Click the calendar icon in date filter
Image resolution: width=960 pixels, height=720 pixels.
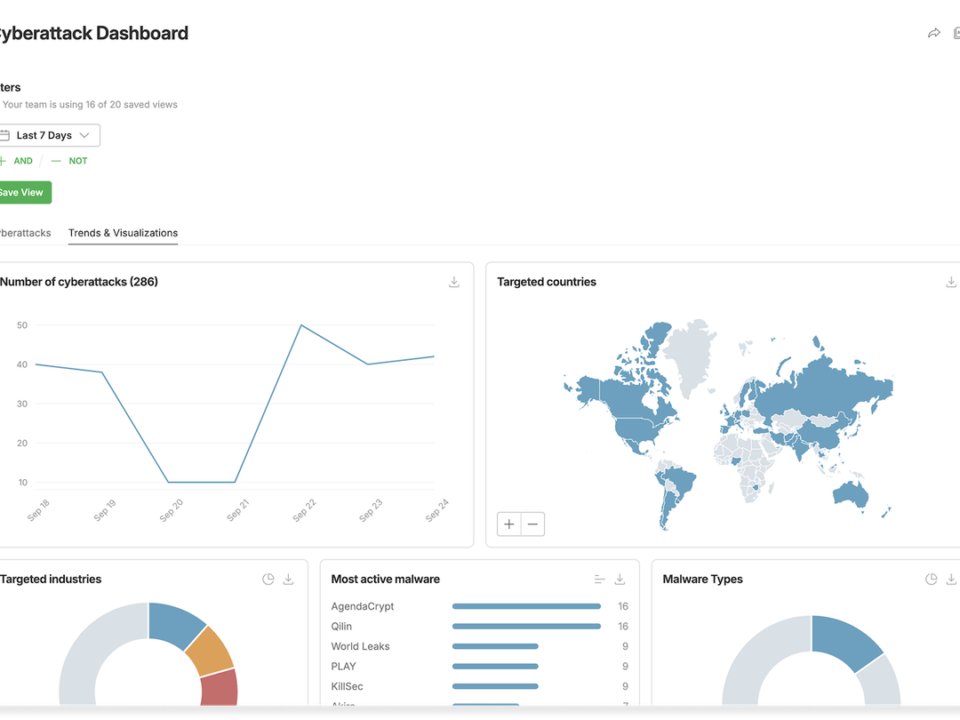[x=4, y=135]
